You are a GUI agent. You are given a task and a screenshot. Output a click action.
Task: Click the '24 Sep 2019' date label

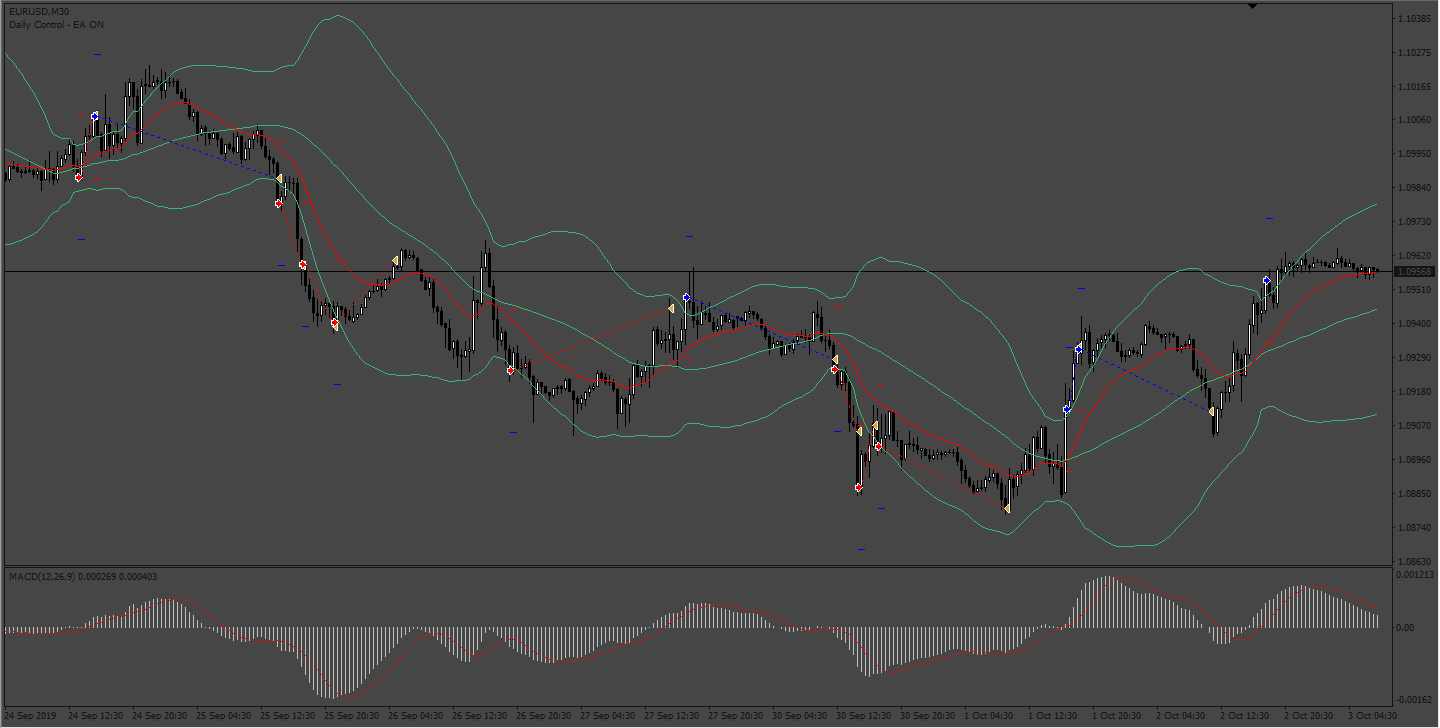pyautogui.click(x=31, y=716)
